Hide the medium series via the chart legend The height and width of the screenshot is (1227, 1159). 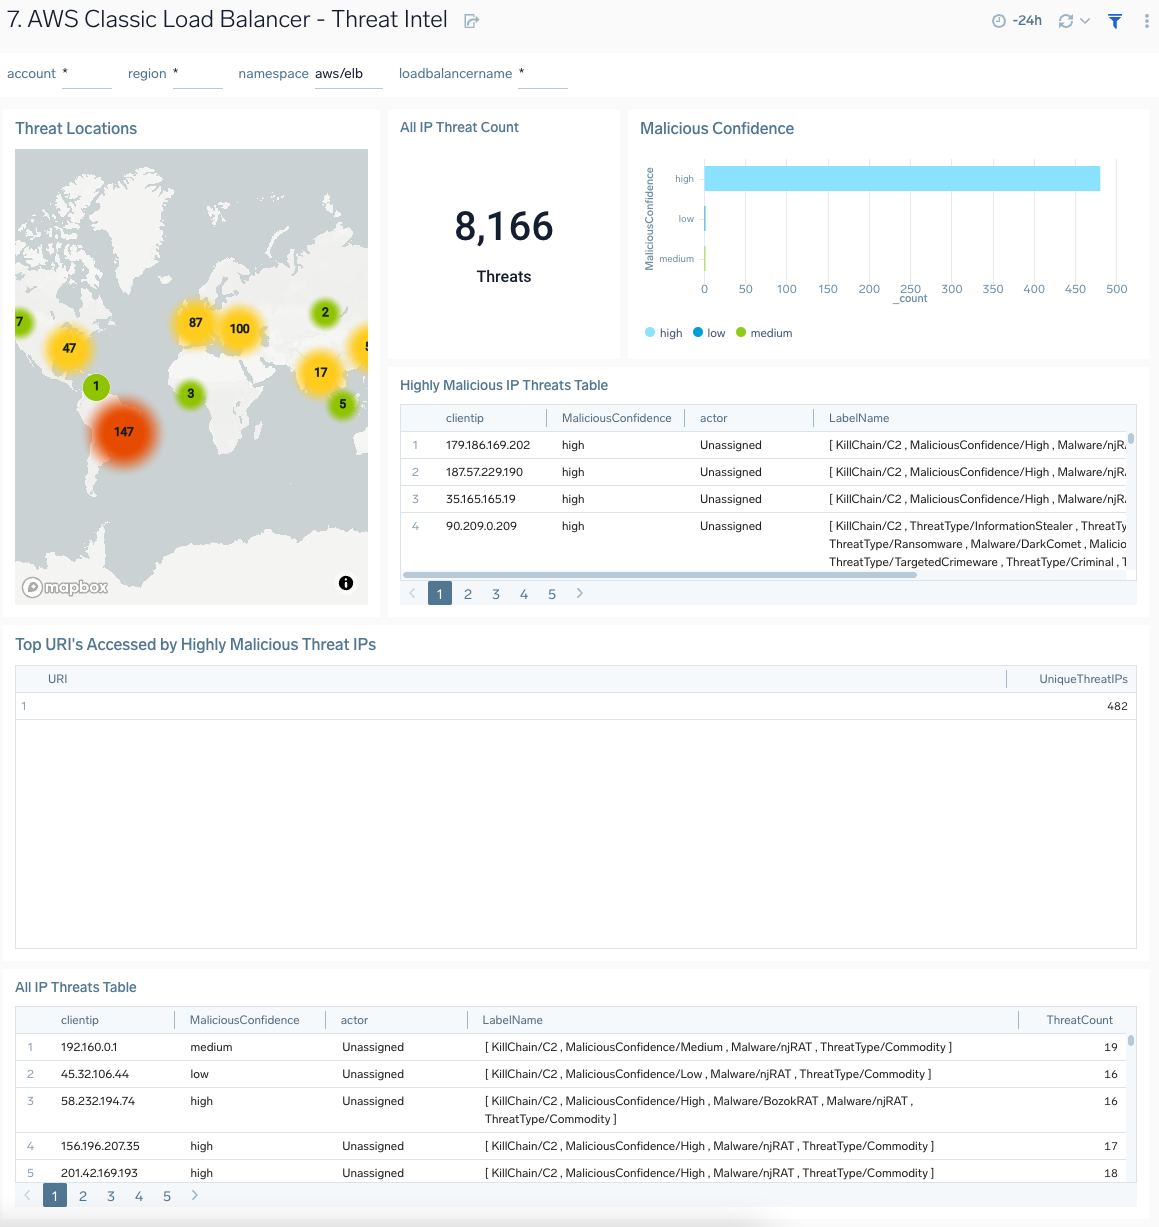[x=764, y=332]
